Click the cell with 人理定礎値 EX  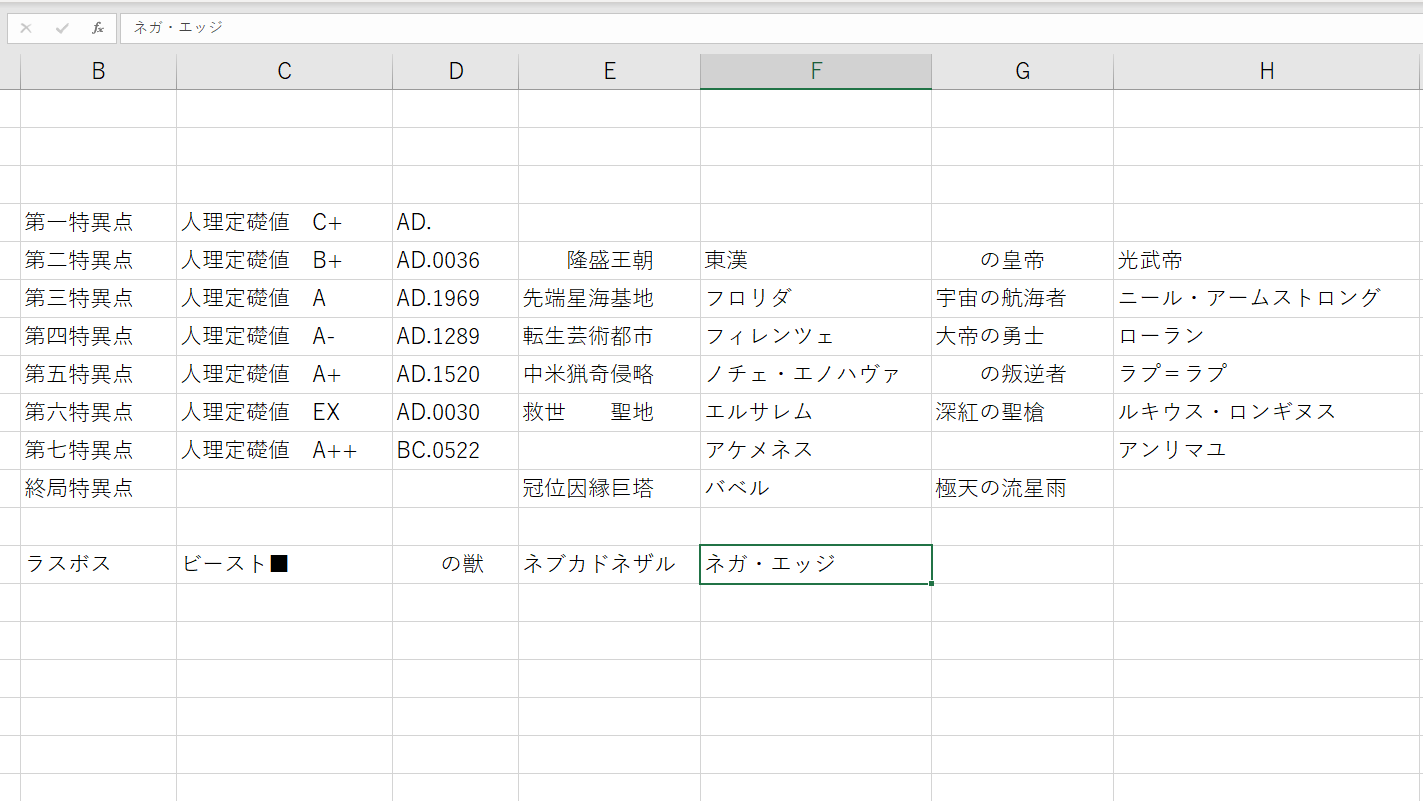click(284, 412)
